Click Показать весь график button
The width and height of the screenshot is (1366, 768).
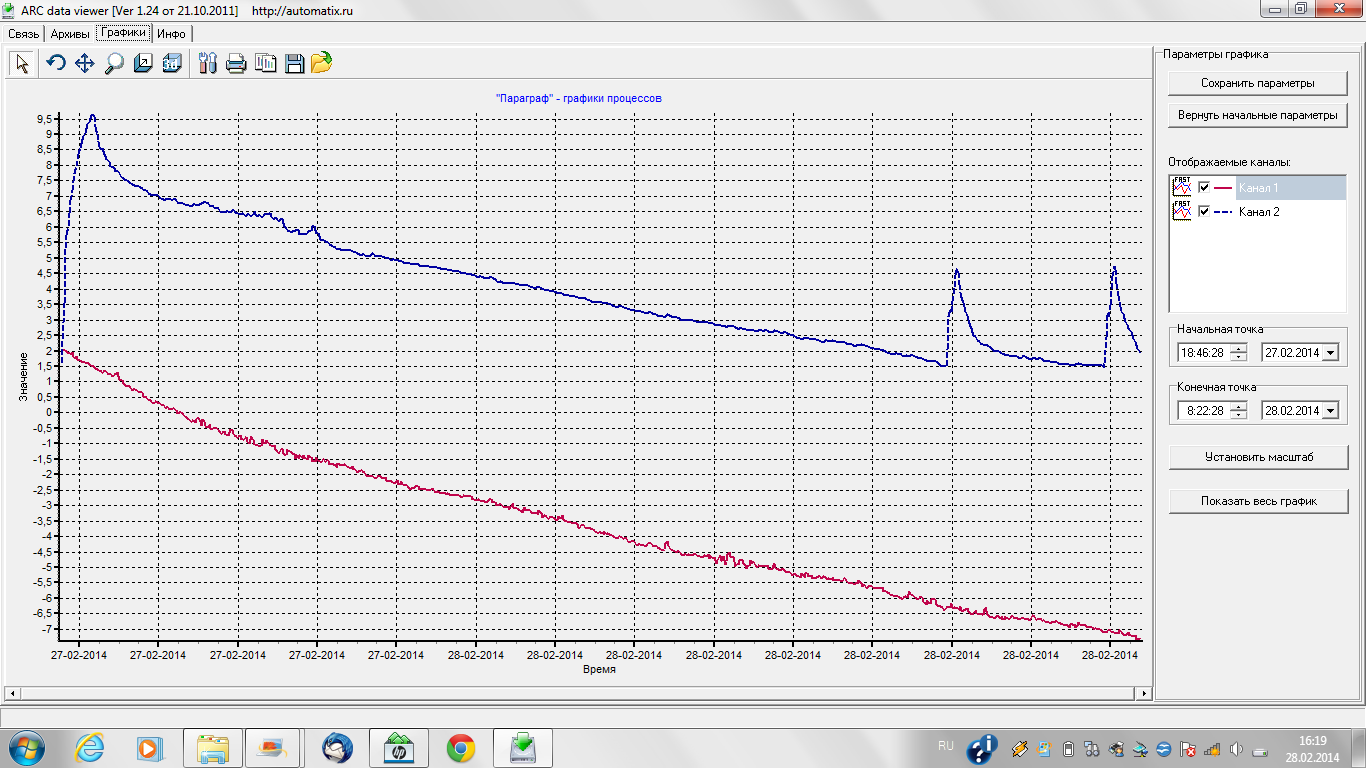(x=1258, y=501)
